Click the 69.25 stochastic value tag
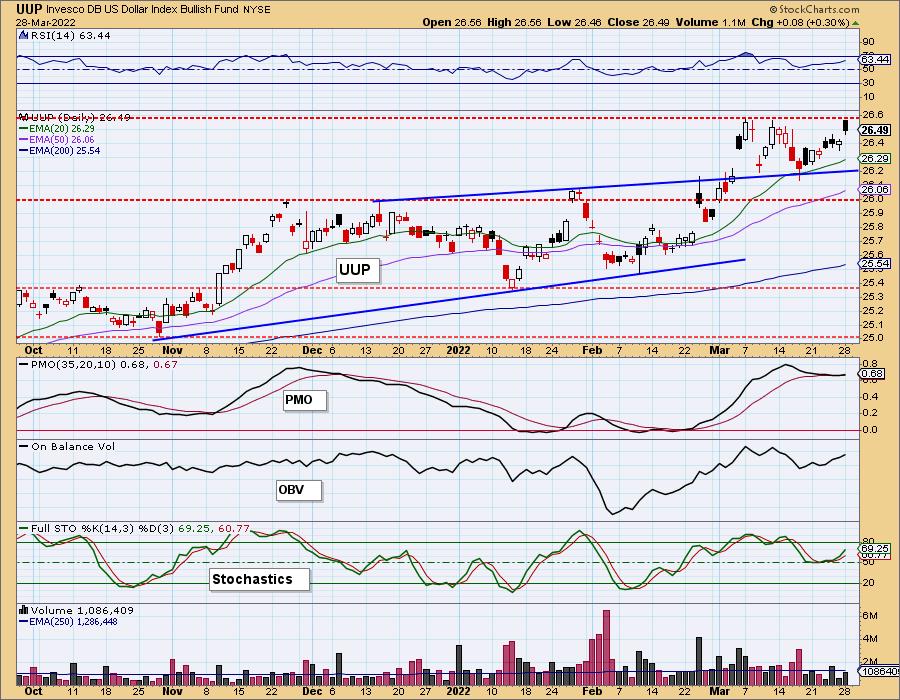The height and width of the screenshot is (700, 900). click(x=876, y=549)
